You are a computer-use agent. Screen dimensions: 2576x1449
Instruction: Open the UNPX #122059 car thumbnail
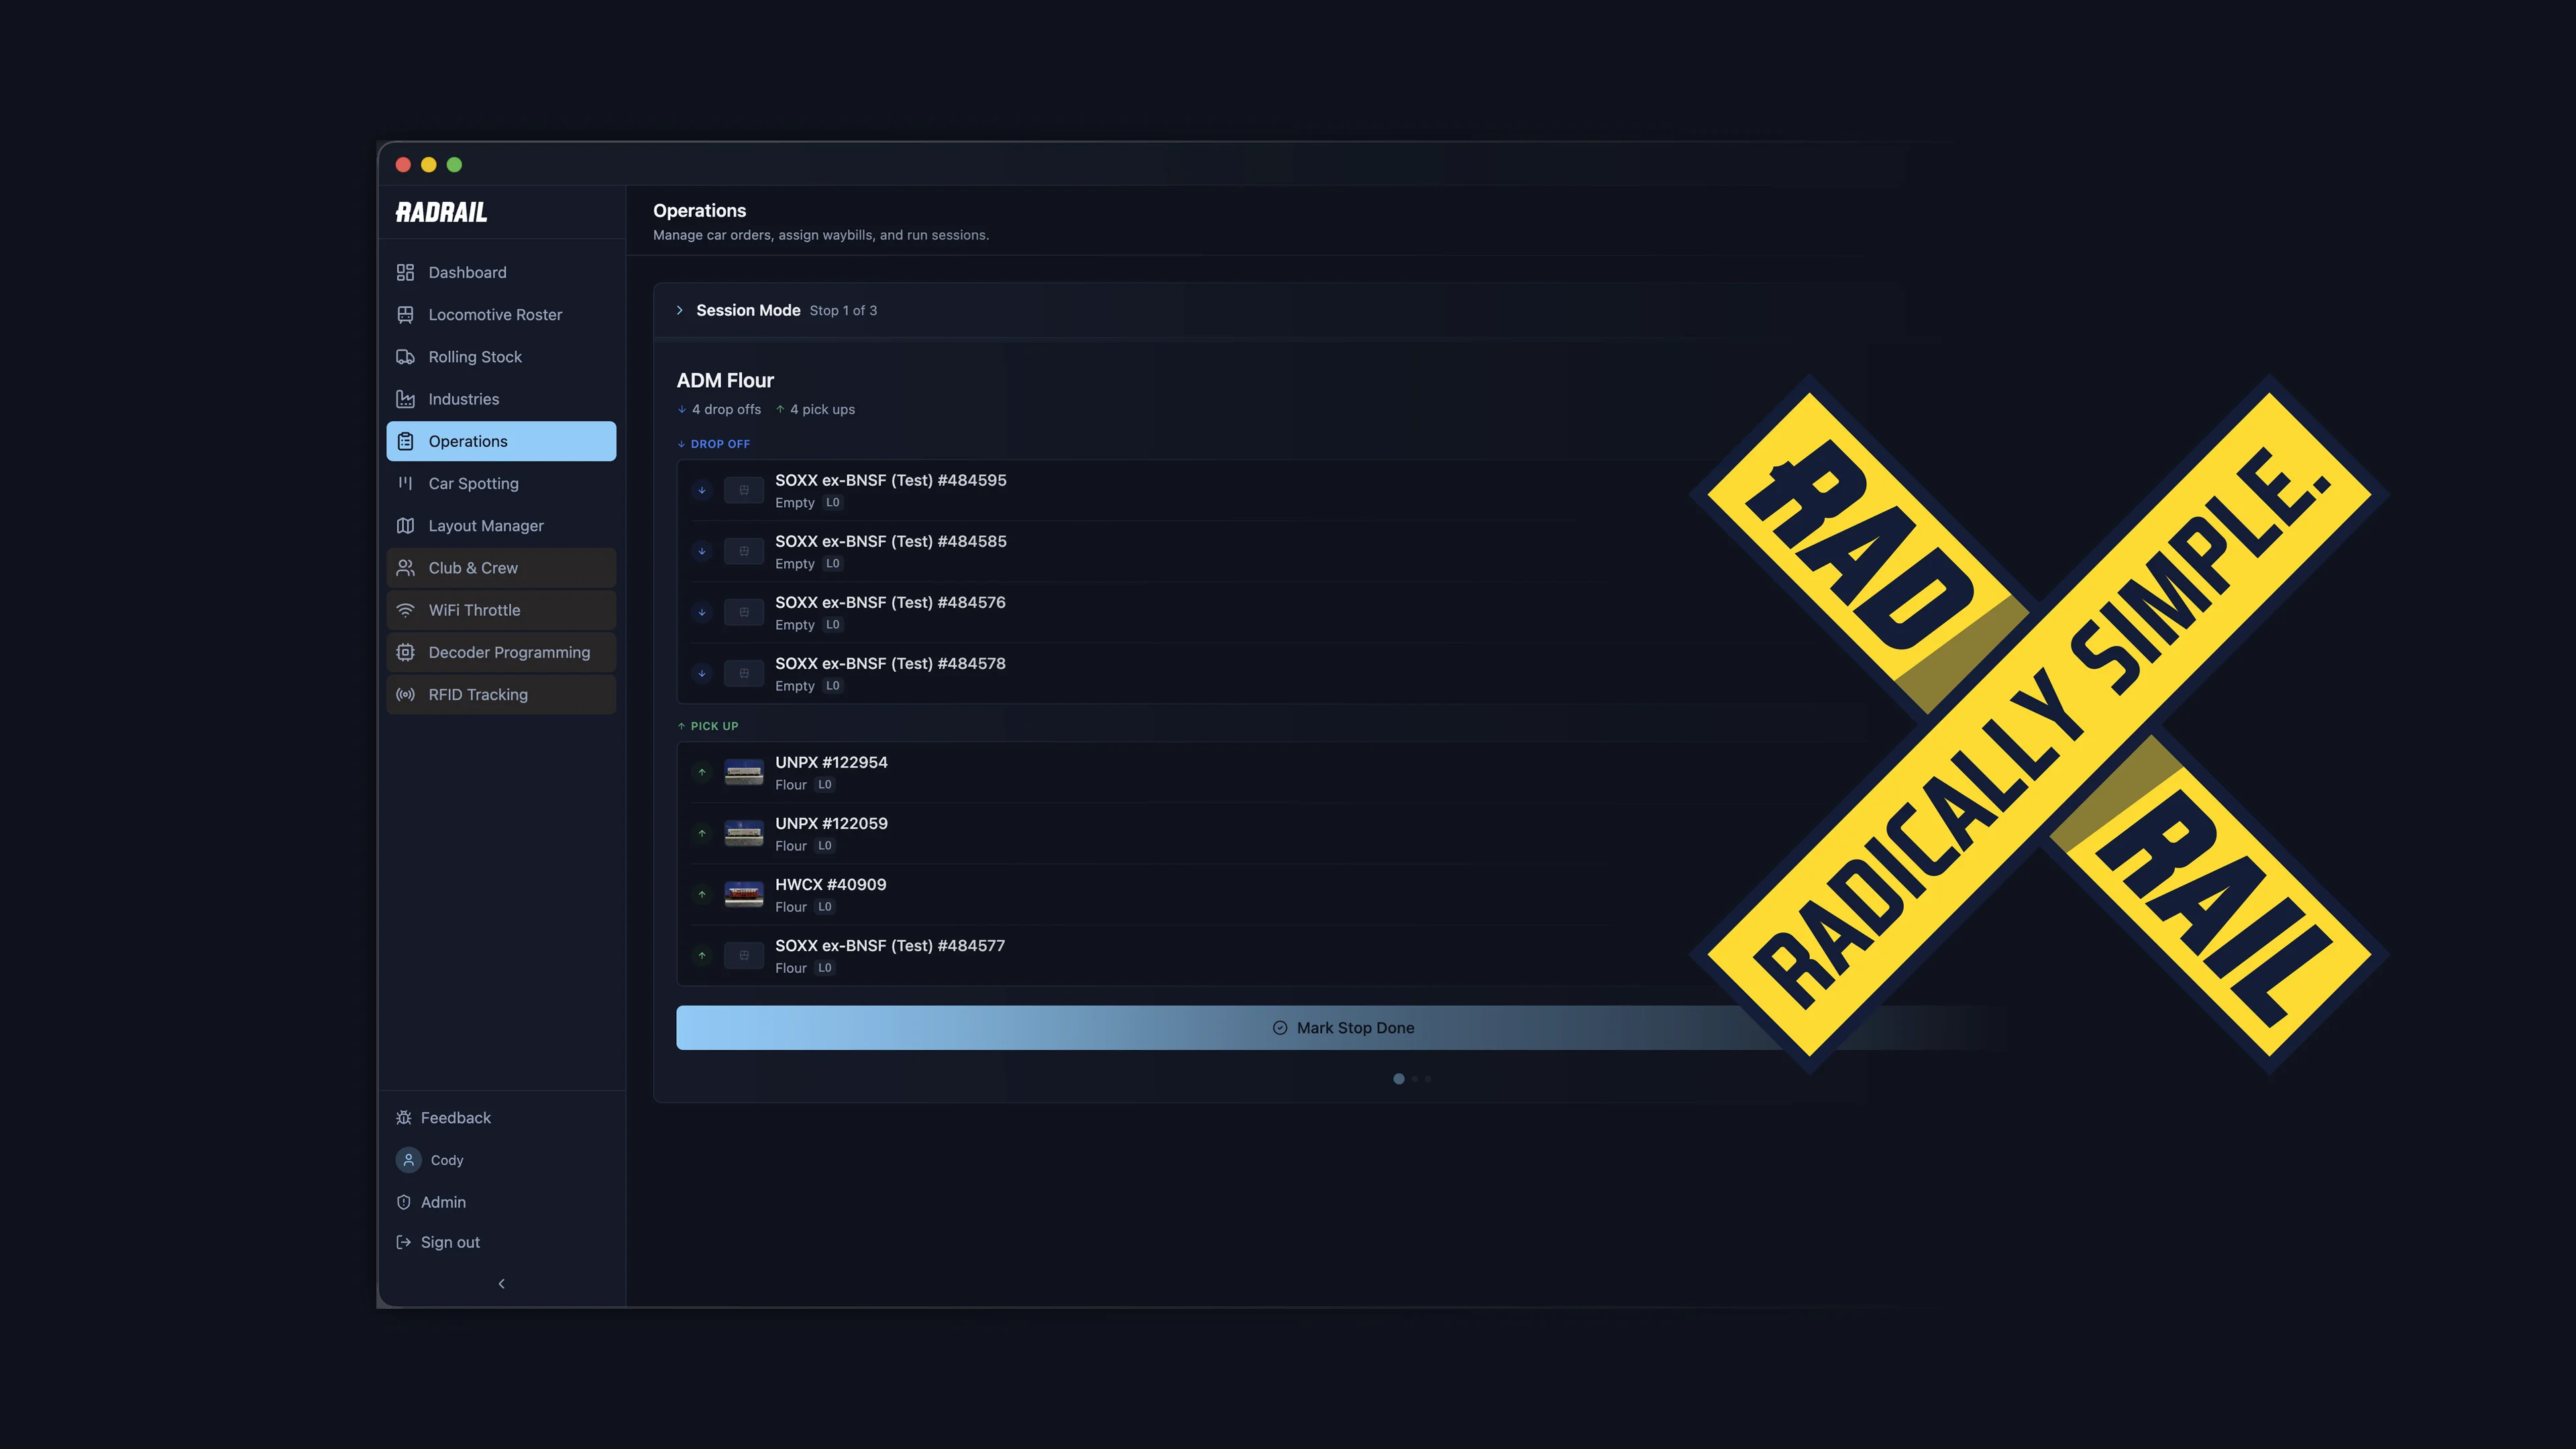[x=744, y=833]
